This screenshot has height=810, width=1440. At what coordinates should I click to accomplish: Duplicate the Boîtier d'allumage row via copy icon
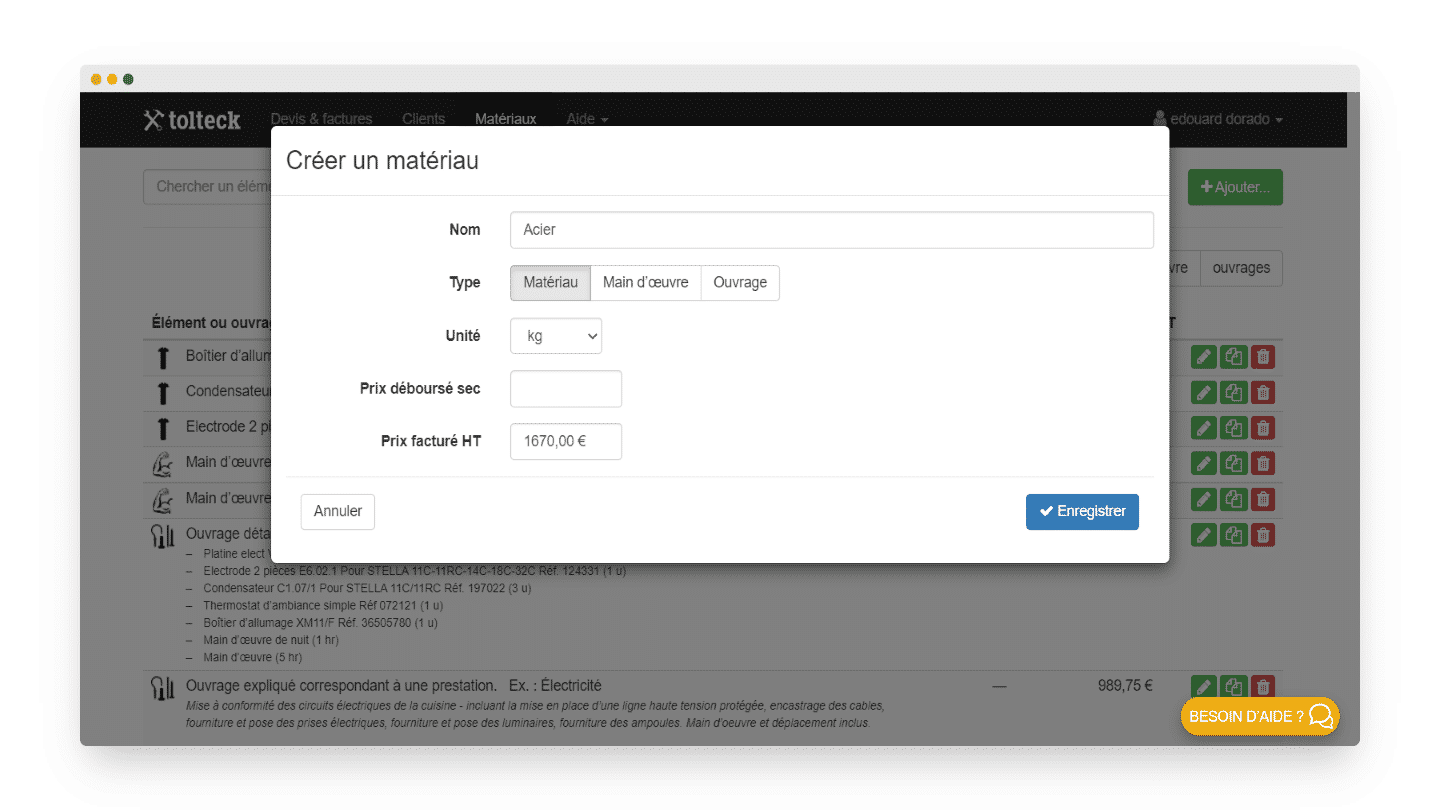pyautogui.click(x=1234, y=357)
